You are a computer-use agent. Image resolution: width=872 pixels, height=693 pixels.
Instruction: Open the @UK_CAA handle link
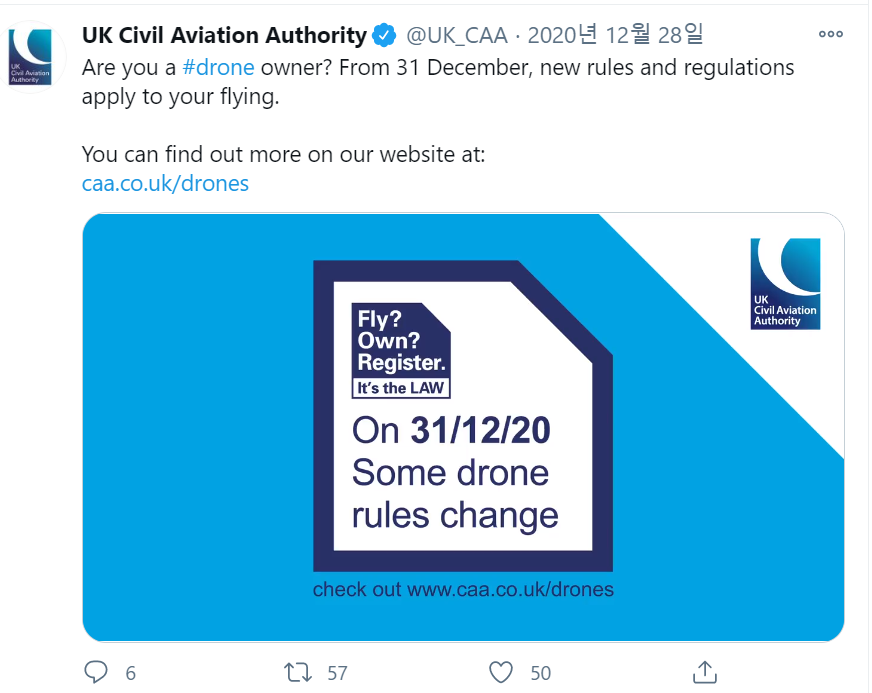click(456, 36)
